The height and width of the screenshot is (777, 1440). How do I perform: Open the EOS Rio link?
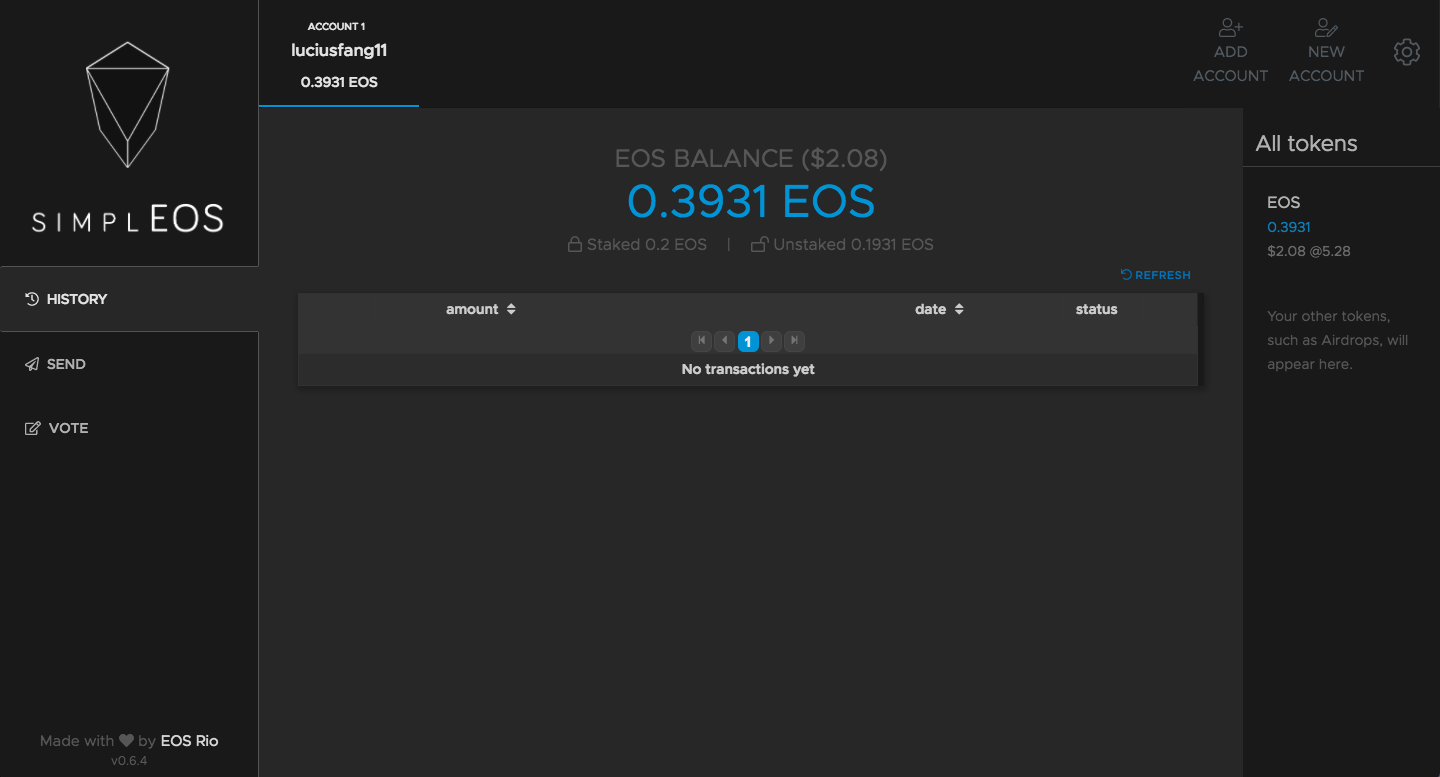coord(189,741)
